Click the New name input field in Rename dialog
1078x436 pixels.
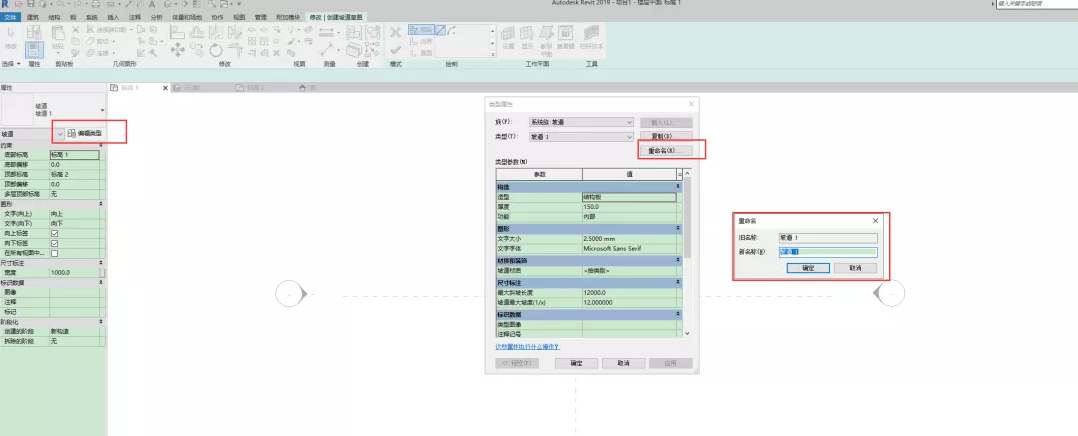pos(828,252)
